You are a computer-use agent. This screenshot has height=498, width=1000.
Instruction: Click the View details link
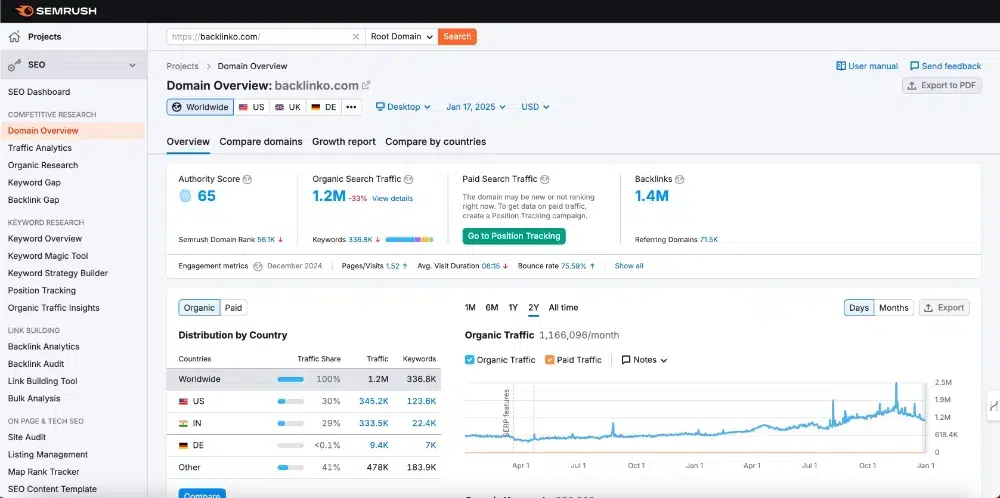click(392, 198)
